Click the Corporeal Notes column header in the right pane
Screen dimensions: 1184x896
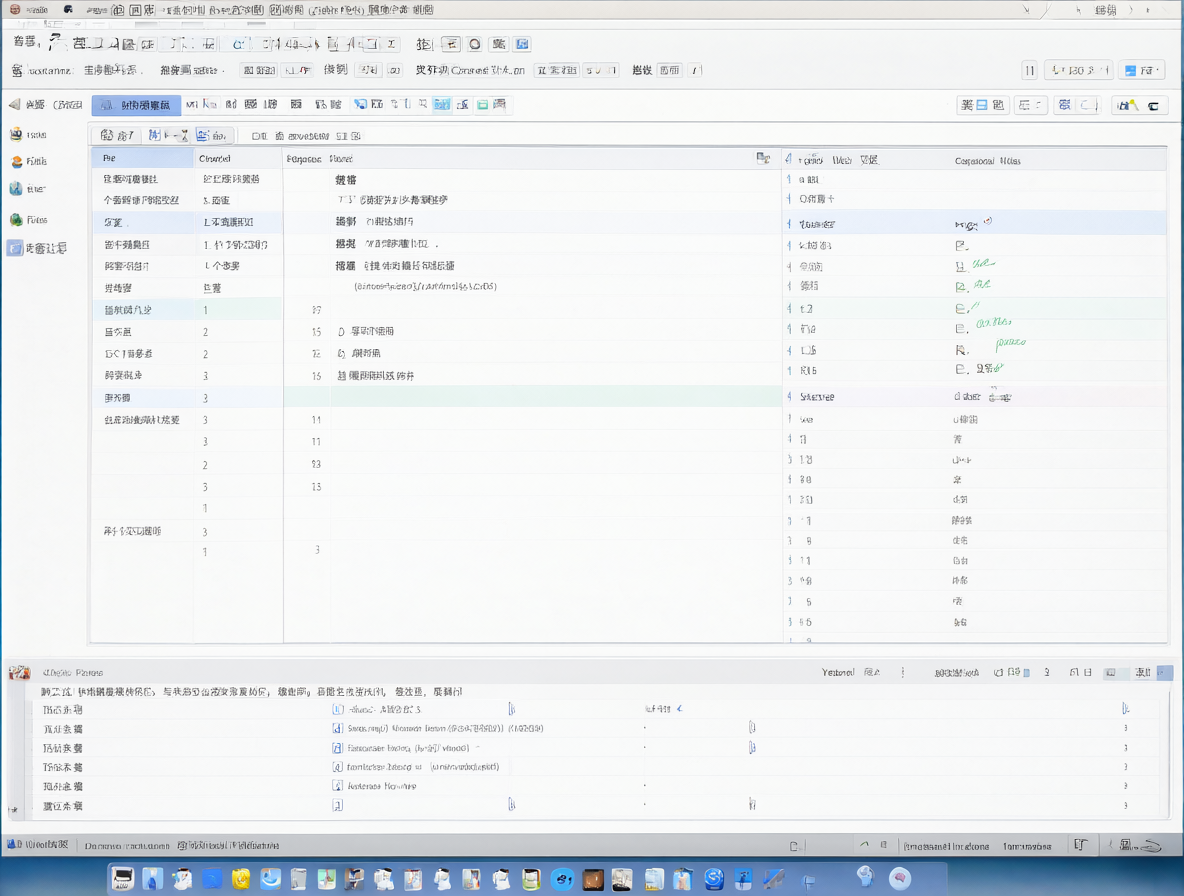988,161
